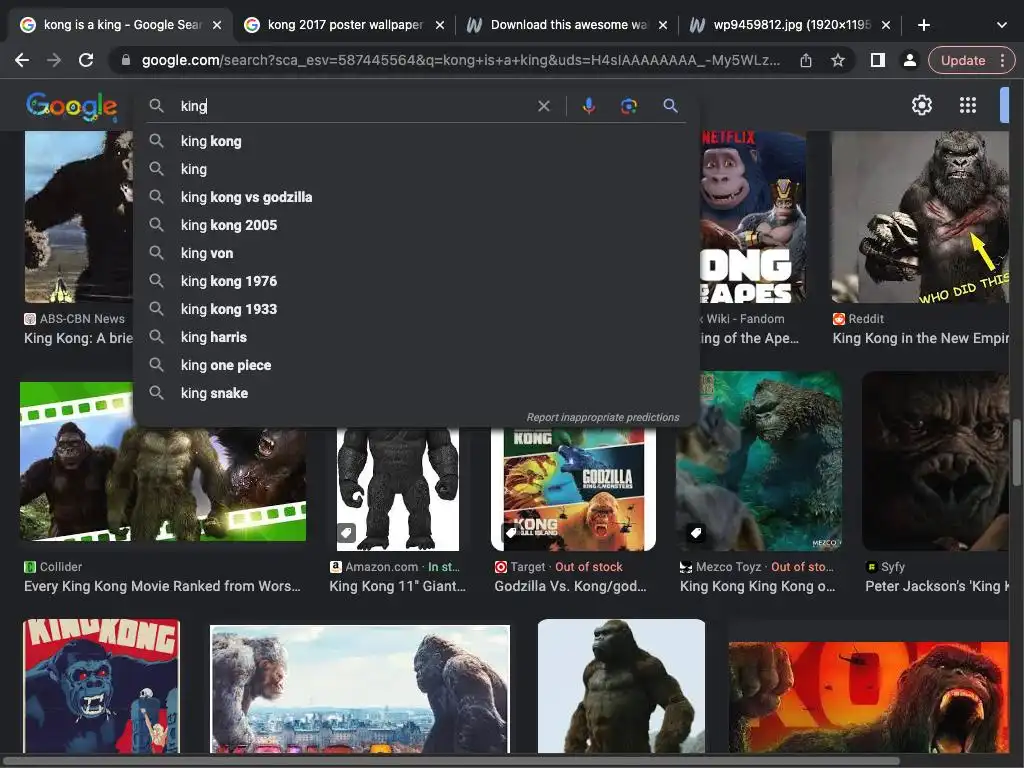The height and width of the screenshot is (768, 1024).
Task: Submit search with the blue magnifier icon
Action: pos(670,106)
